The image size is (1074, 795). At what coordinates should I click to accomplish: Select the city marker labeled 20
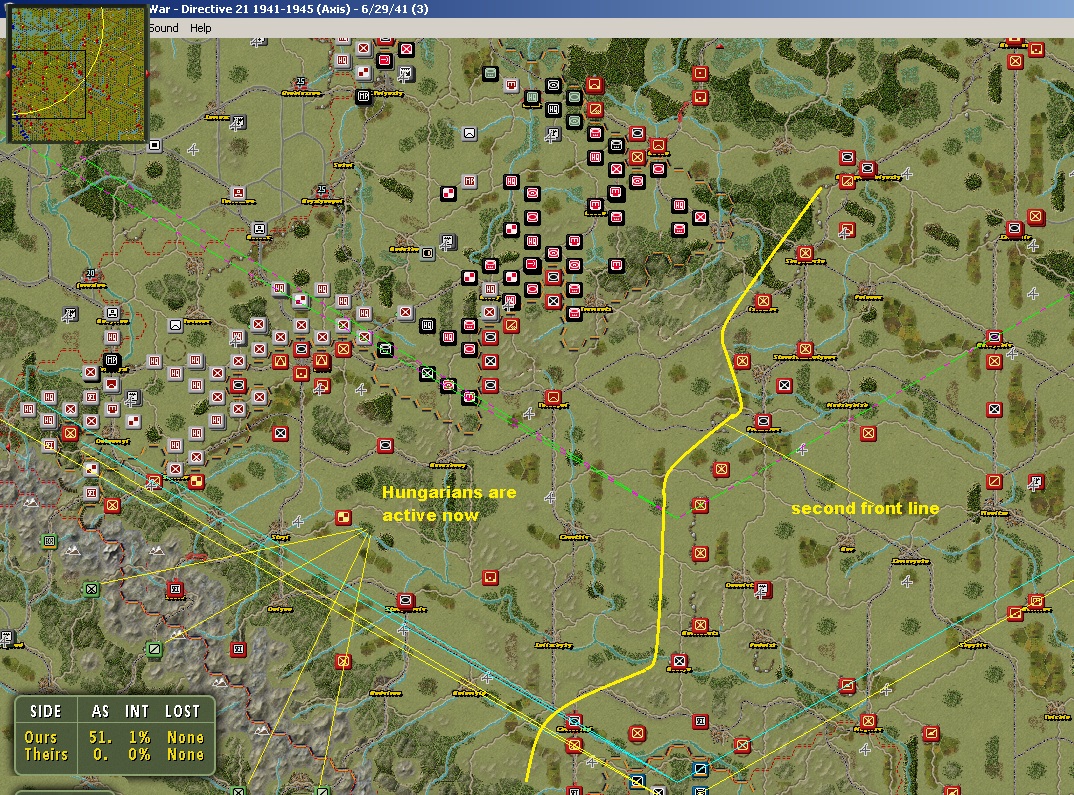(x=90, y=273)
